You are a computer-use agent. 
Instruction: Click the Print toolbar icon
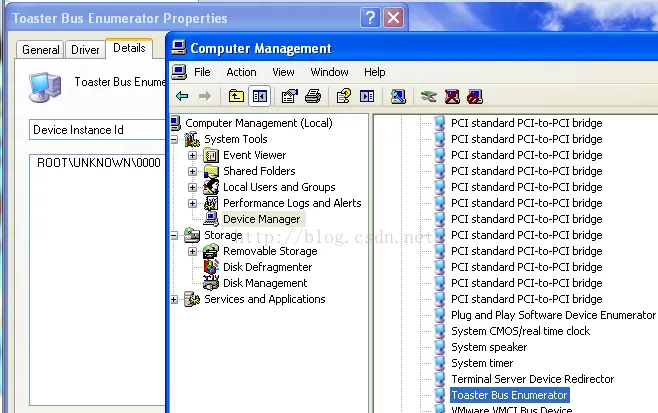pyautogui.click(x=313, y=97)
